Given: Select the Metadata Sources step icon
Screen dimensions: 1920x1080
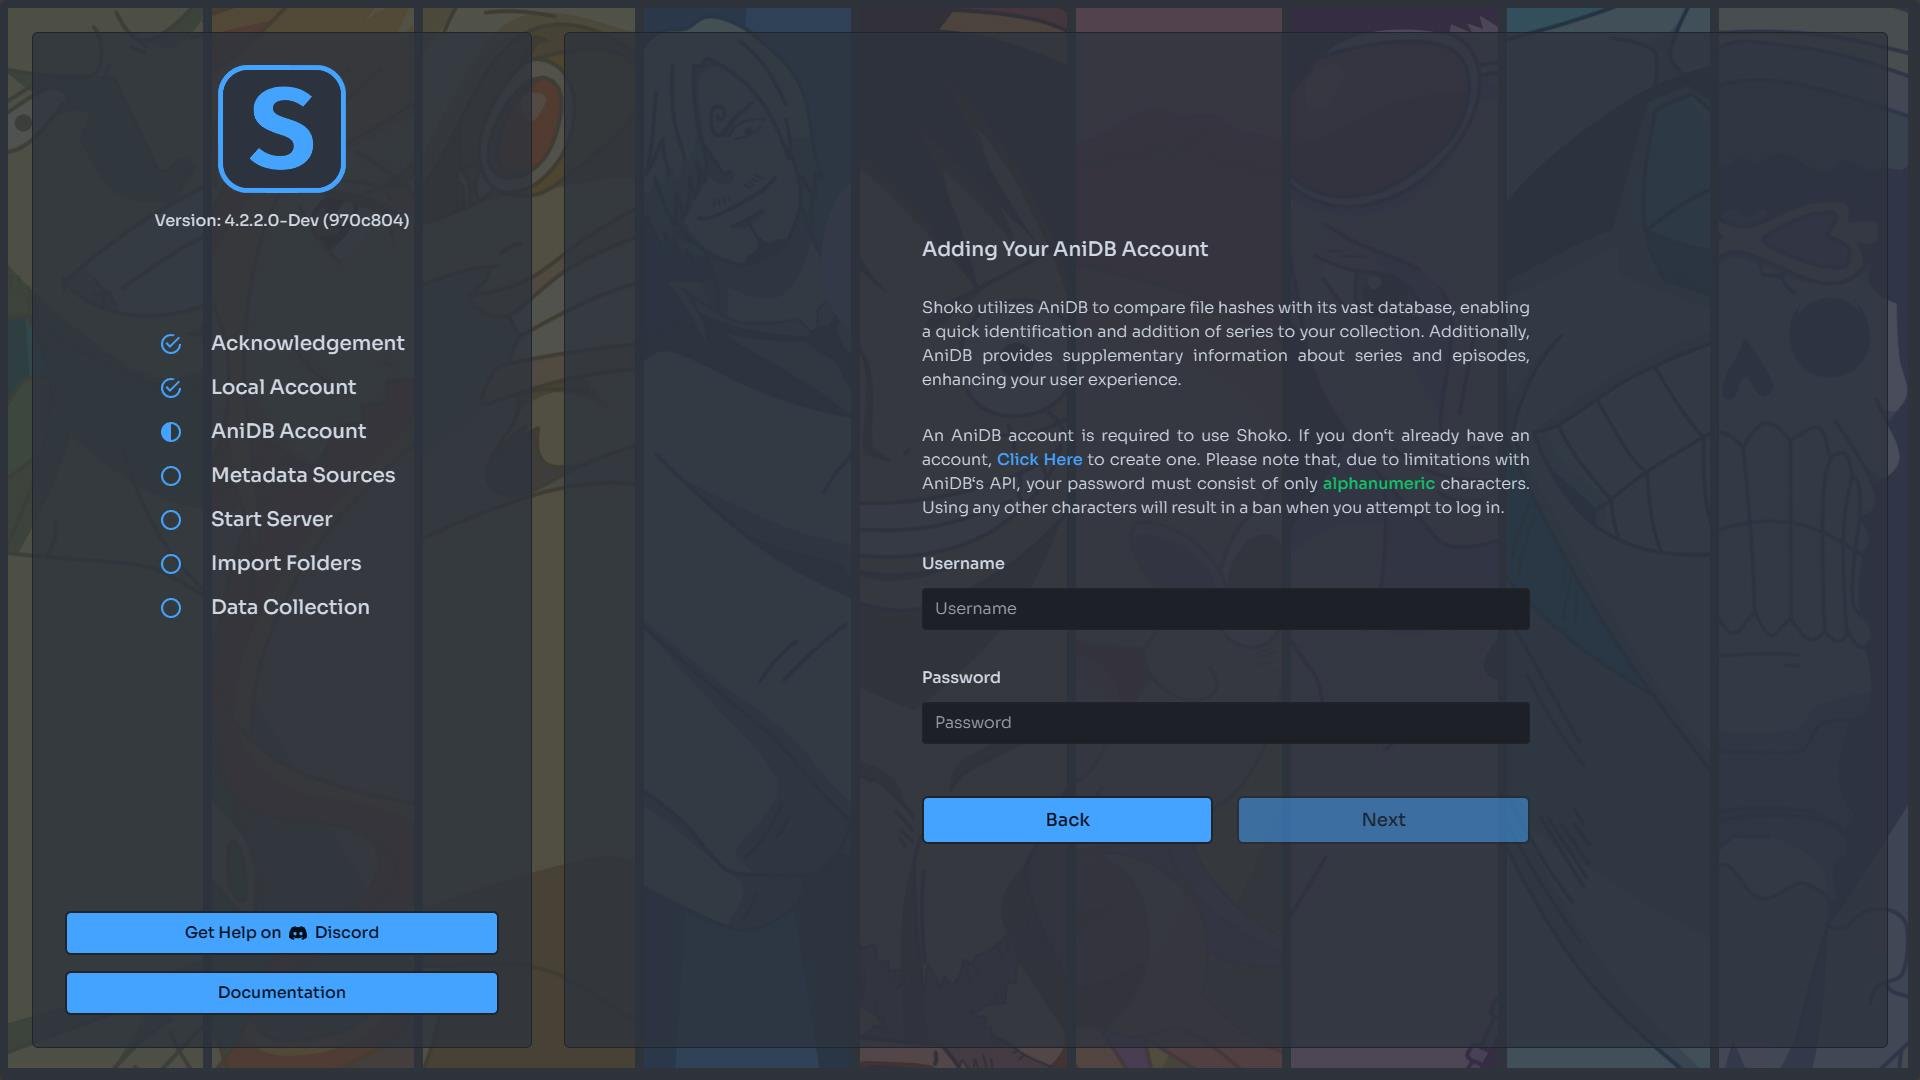Looking at the screenshot, I should click(x=169, y=475).
